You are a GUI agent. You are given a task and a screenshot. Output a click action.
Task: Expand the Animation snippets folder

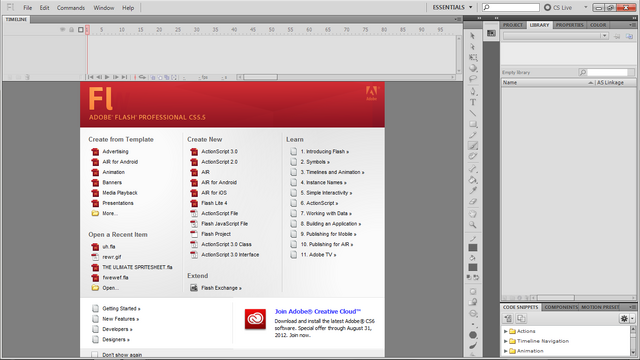(x=506, y=351)
